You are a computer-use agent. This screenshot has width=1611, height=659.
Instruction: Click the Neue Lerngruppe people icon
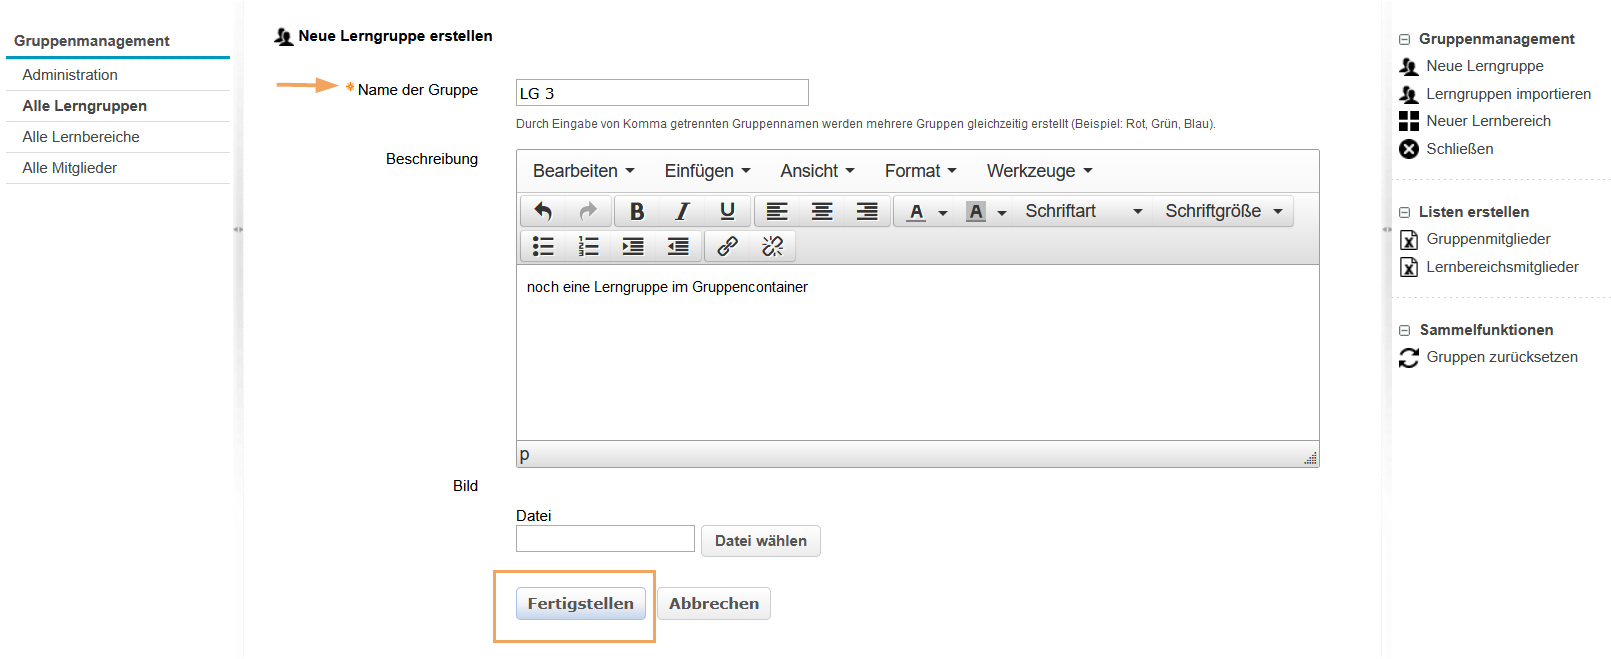(x=1409, y=66)
